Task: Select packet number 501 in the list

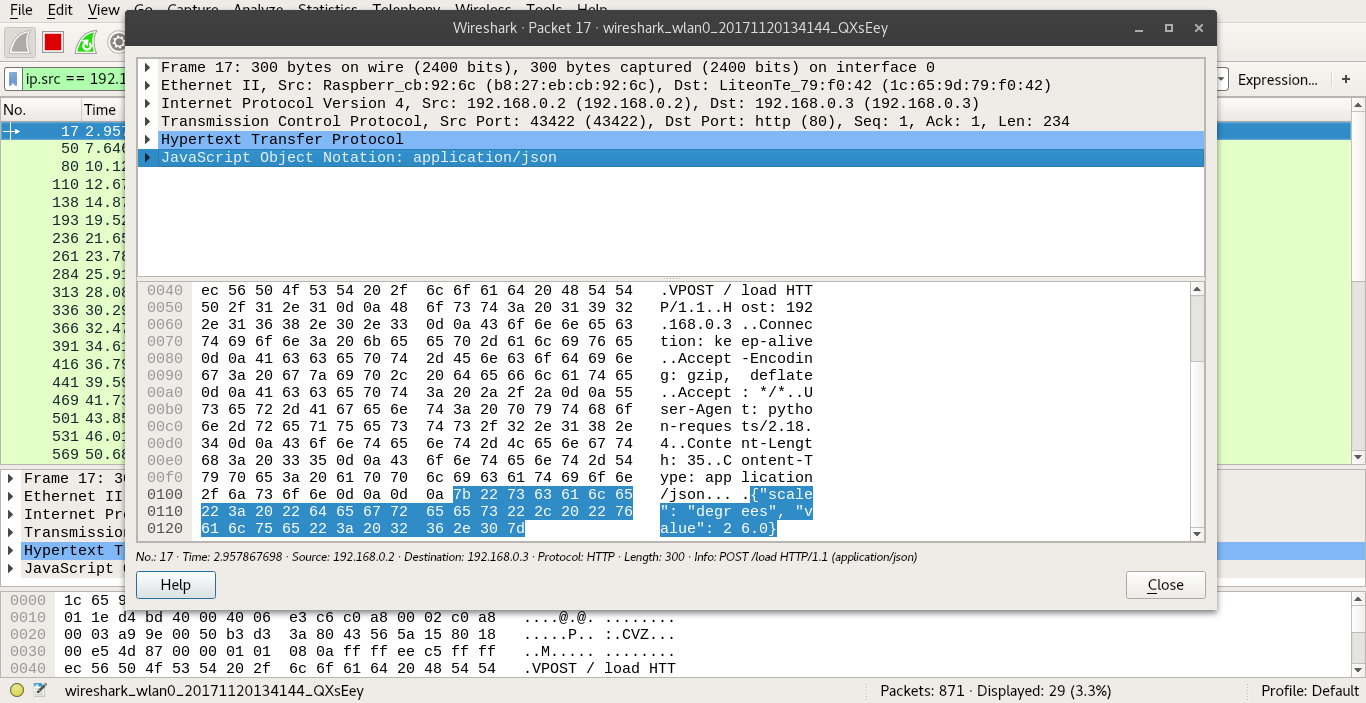Action: (64, 419)
